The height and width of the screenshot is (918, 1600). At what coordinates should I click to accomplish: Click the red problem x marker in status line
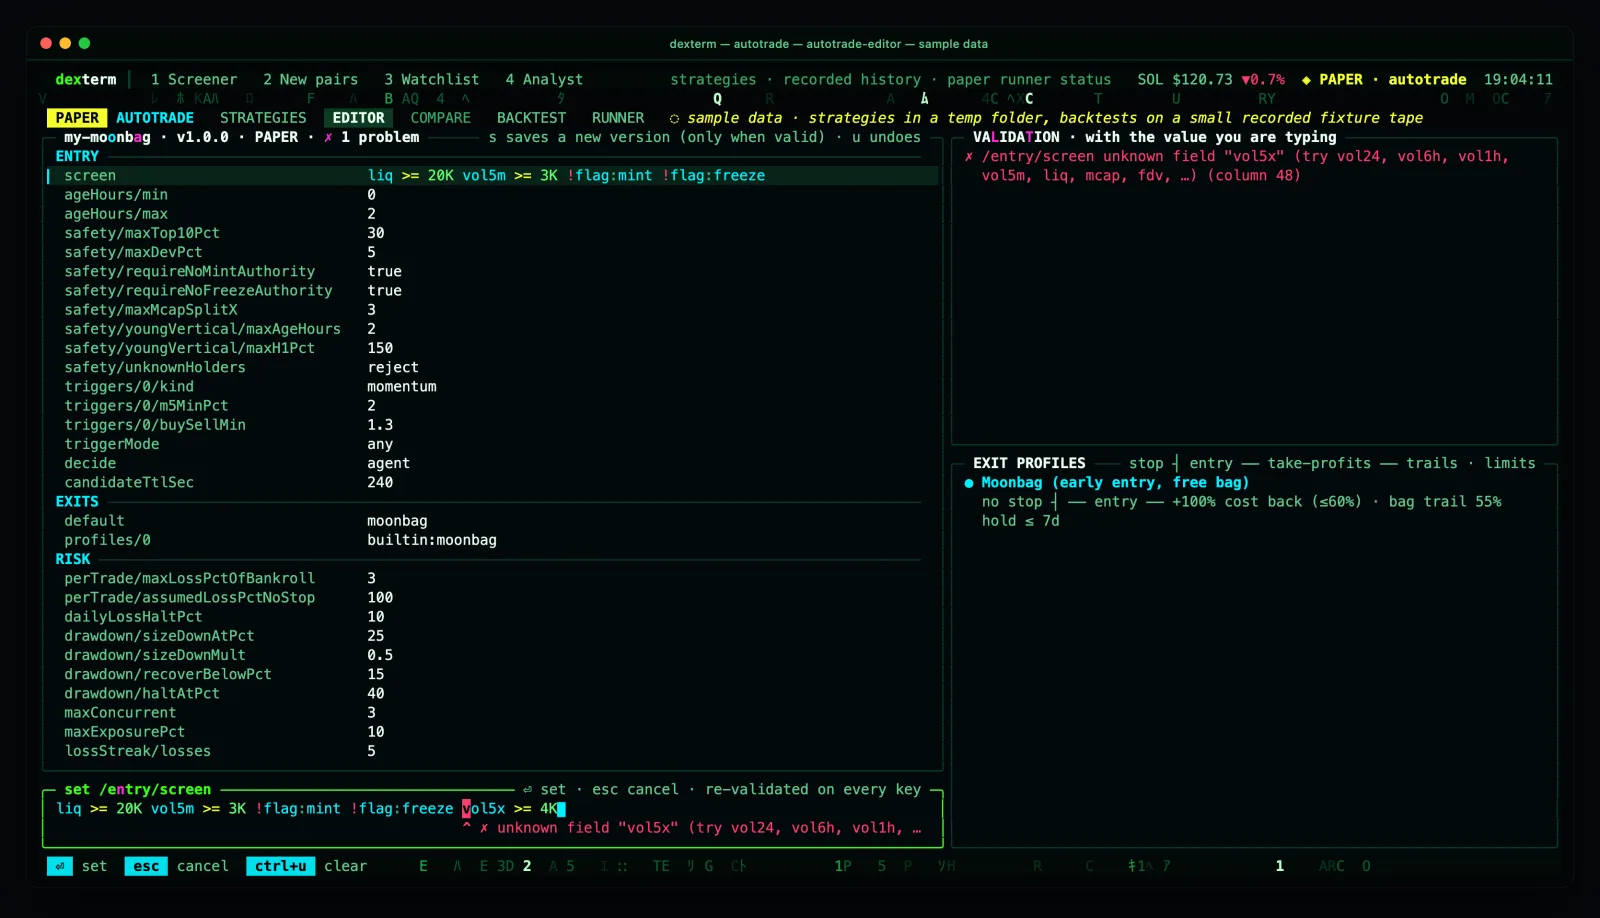[x=328, y=138]
